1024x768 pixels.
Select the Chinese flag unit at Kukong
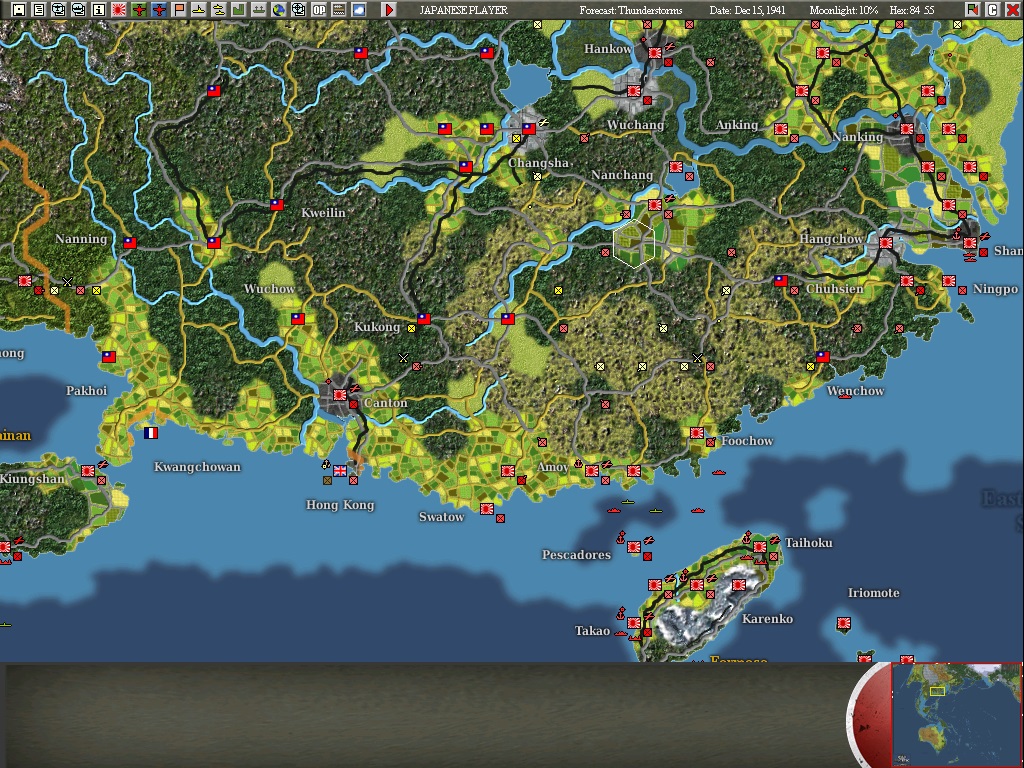pos(424,319)
